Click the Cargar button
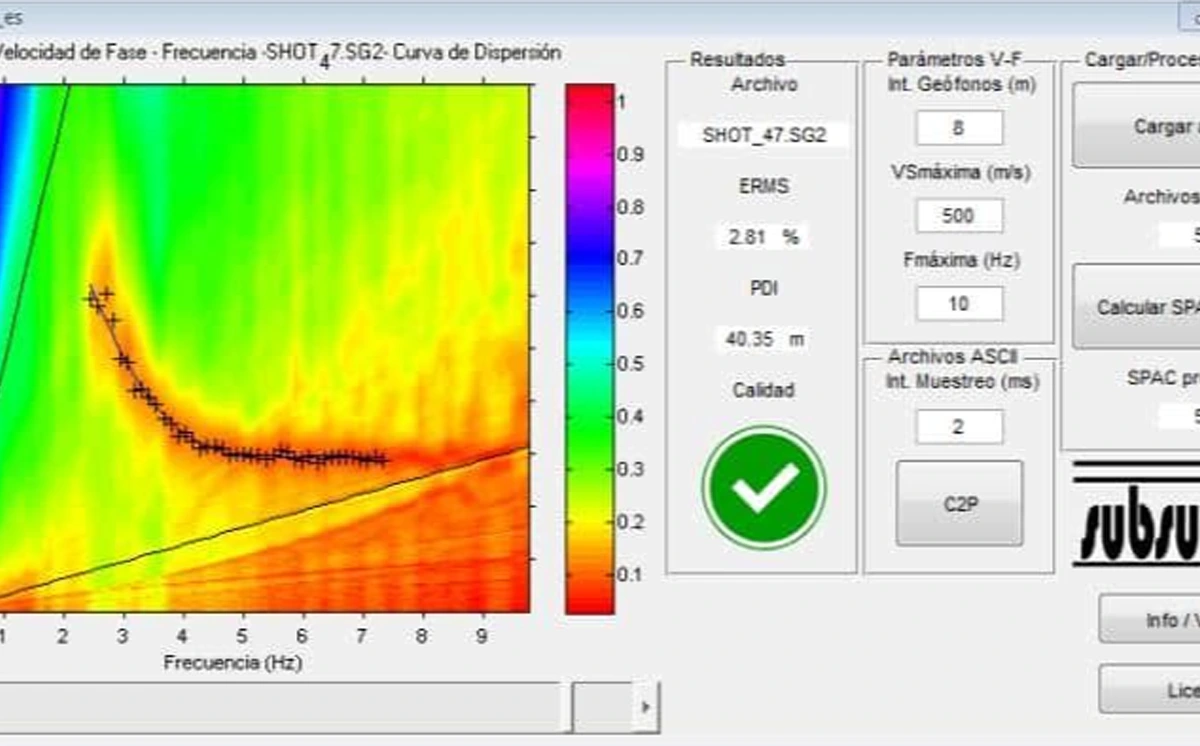Viewport: 1200px width, 746px height. (x=1137, y=126)
